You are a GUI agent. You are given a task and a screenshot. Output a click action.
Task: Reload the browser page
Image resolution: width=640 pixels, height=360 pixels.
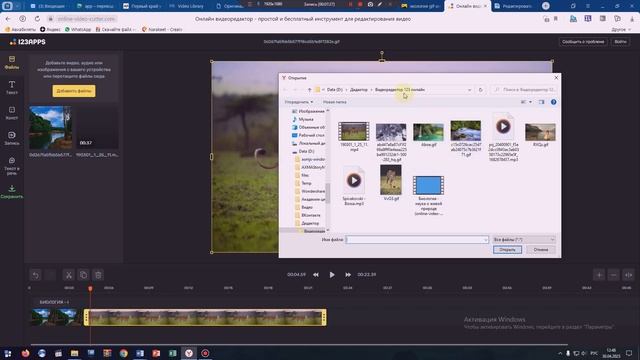(37, 19)
